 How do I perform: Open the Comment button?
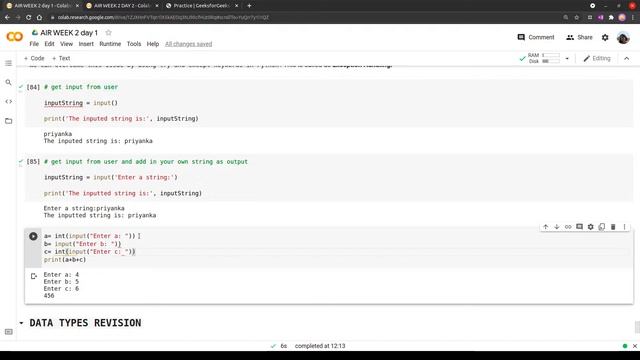[x=536, y=37]
